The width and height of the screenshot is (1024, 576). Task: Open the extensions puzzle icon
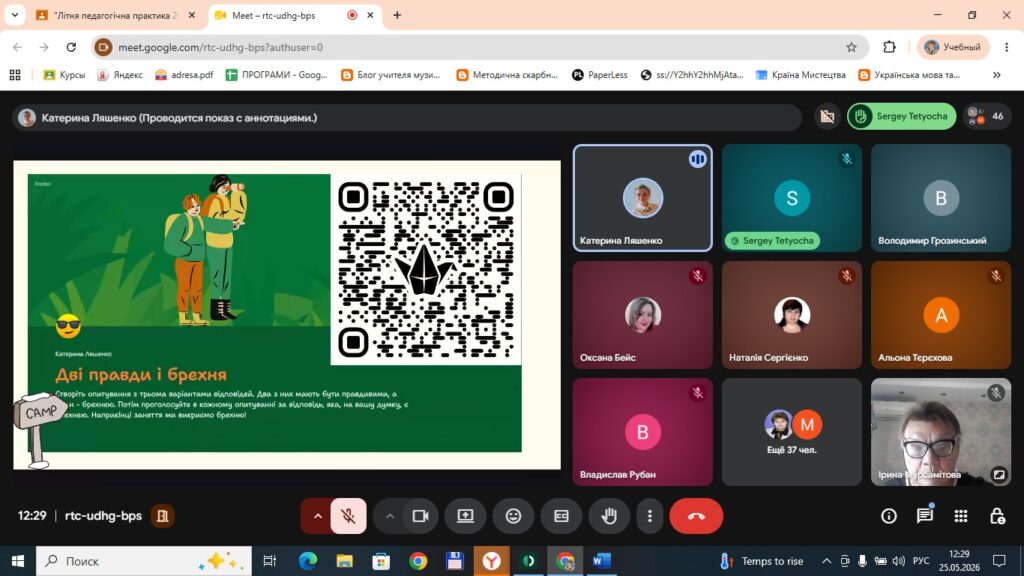click(889, 47)
